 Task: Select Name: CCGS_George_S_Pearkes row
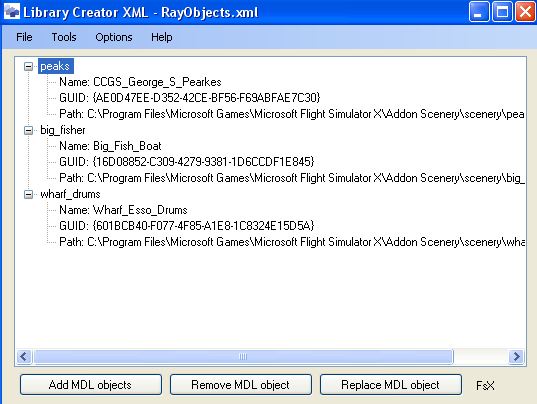140,82
